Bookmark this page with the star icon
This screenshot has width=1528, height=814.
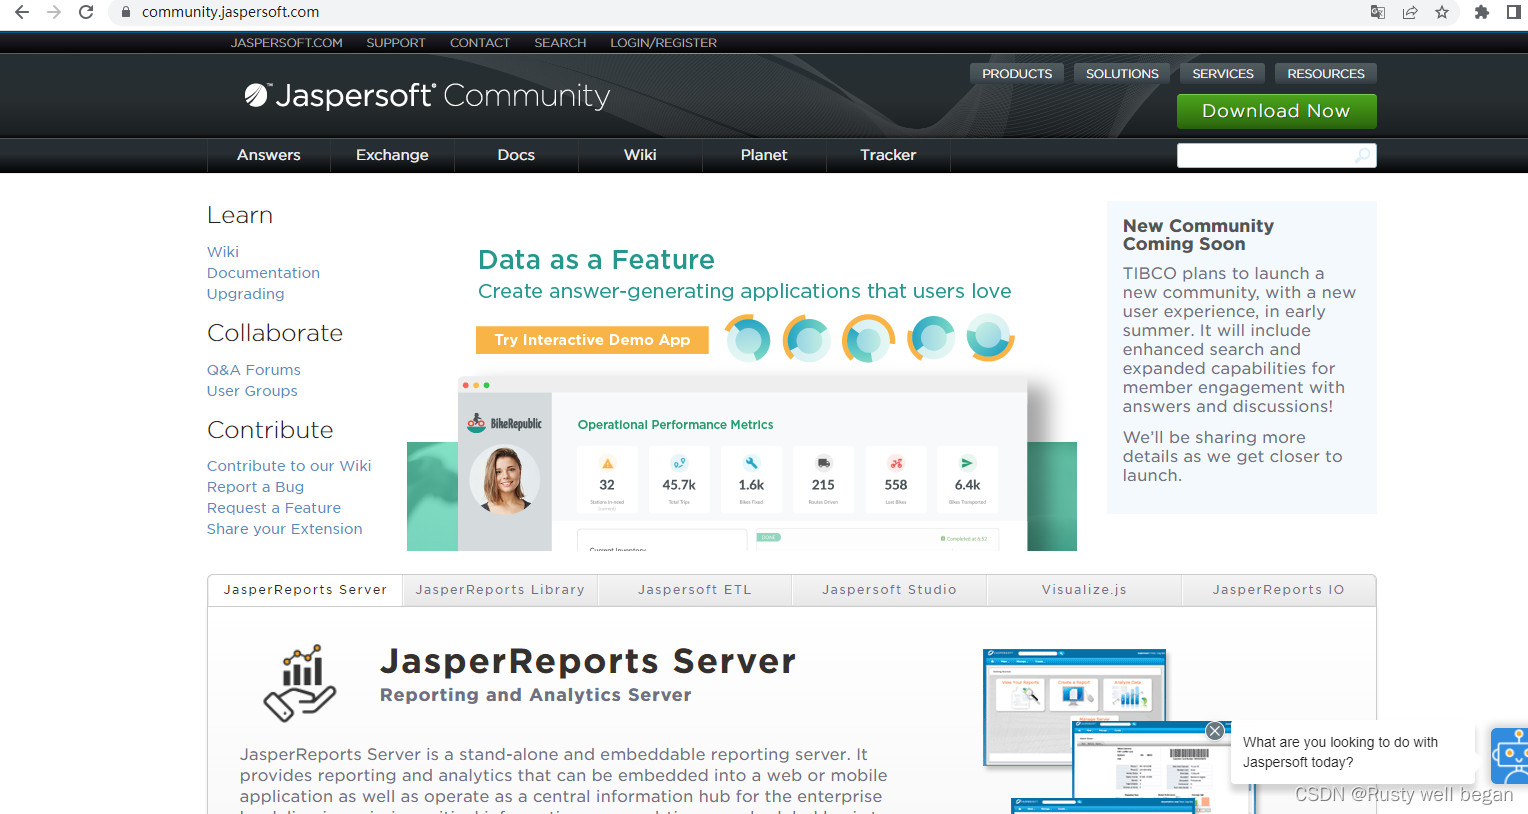click(x=1442, y=12)
